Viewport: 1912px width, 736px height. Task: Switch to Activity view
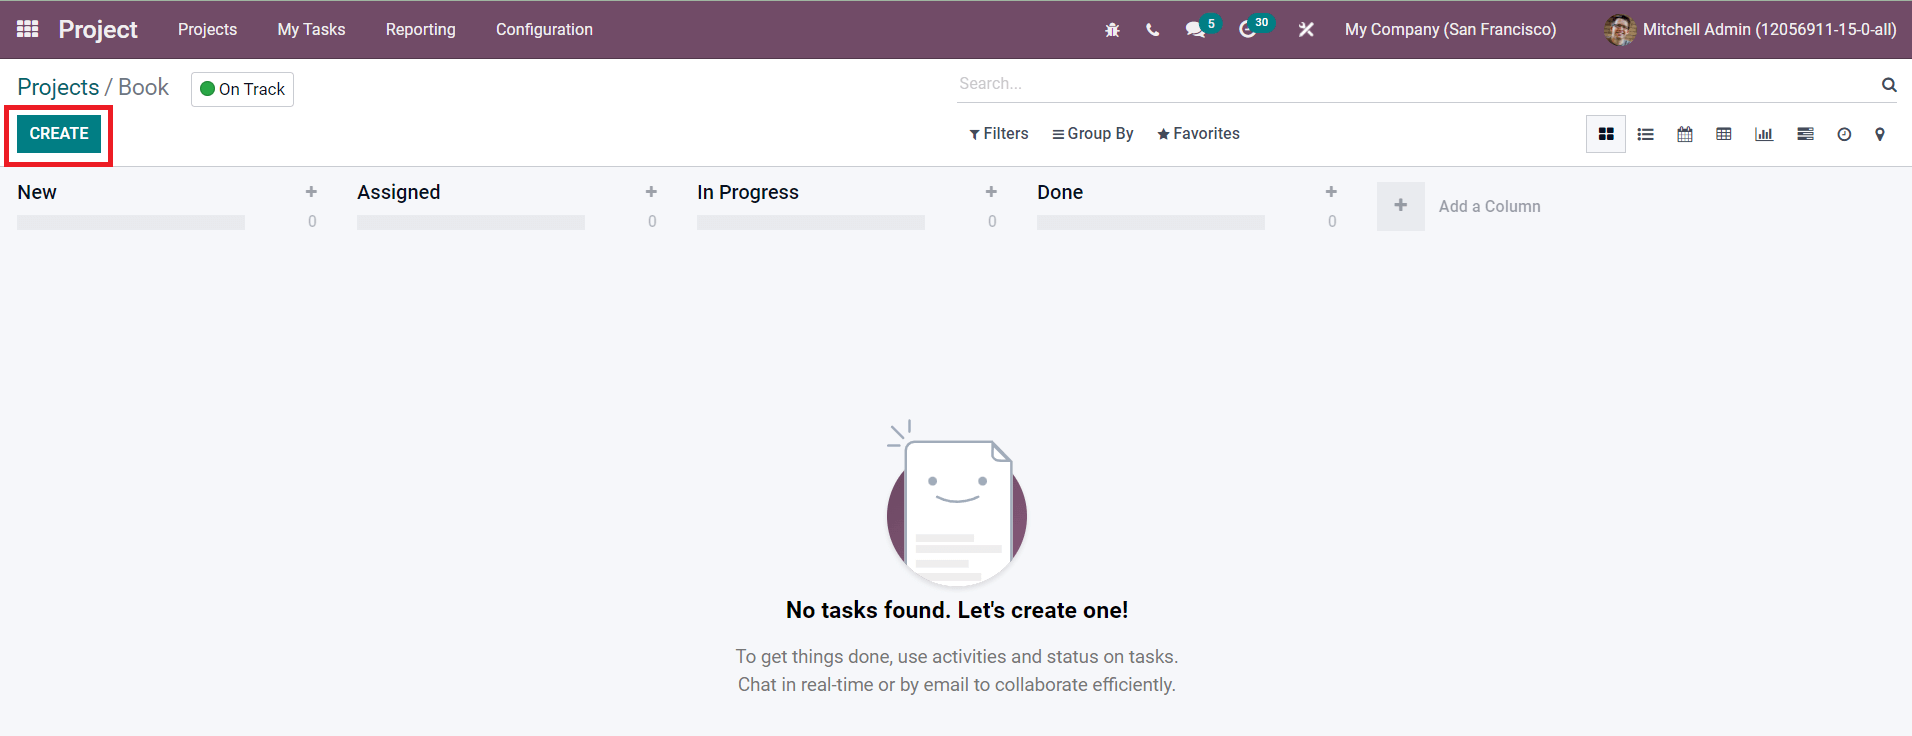pyautogui.click(x=1844, y=134)
